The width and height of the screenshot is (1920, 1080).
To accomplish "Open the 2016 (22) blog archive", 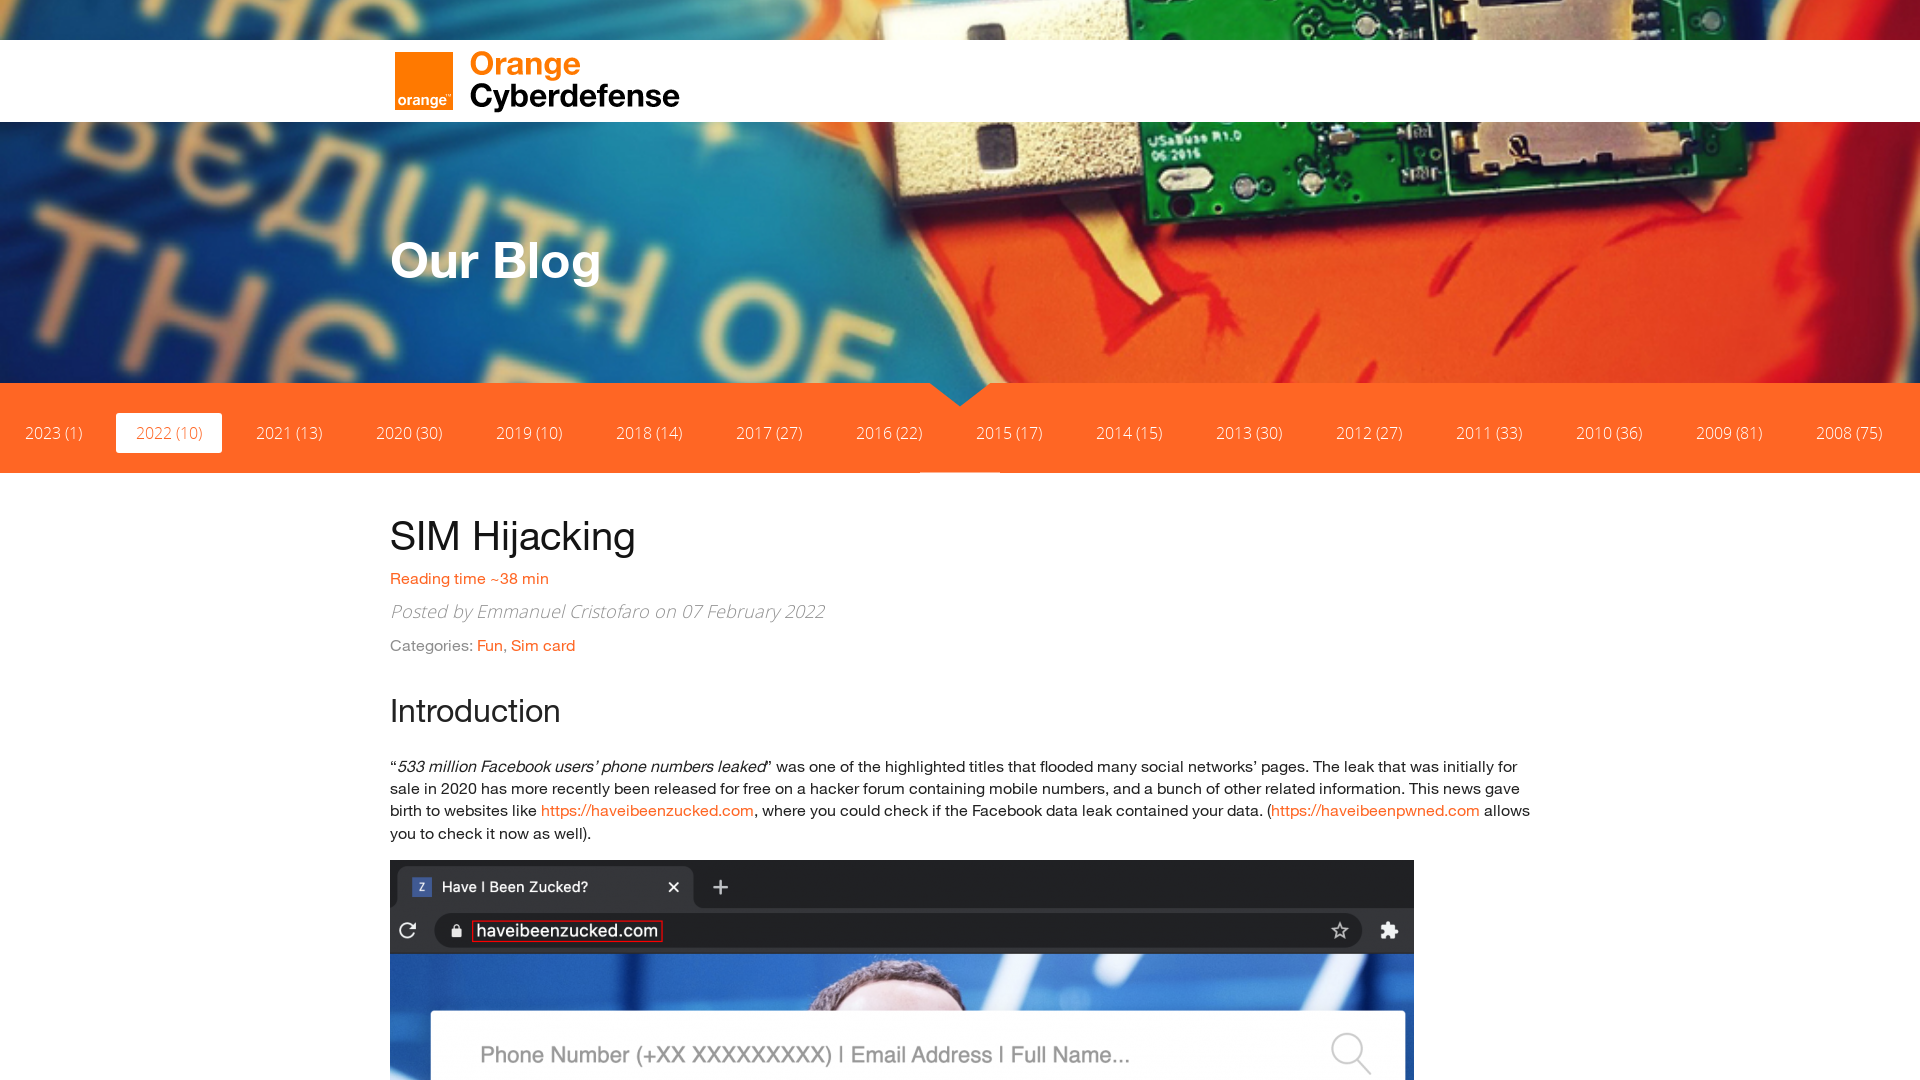I will pyautogui.click(x=889, y=433).
